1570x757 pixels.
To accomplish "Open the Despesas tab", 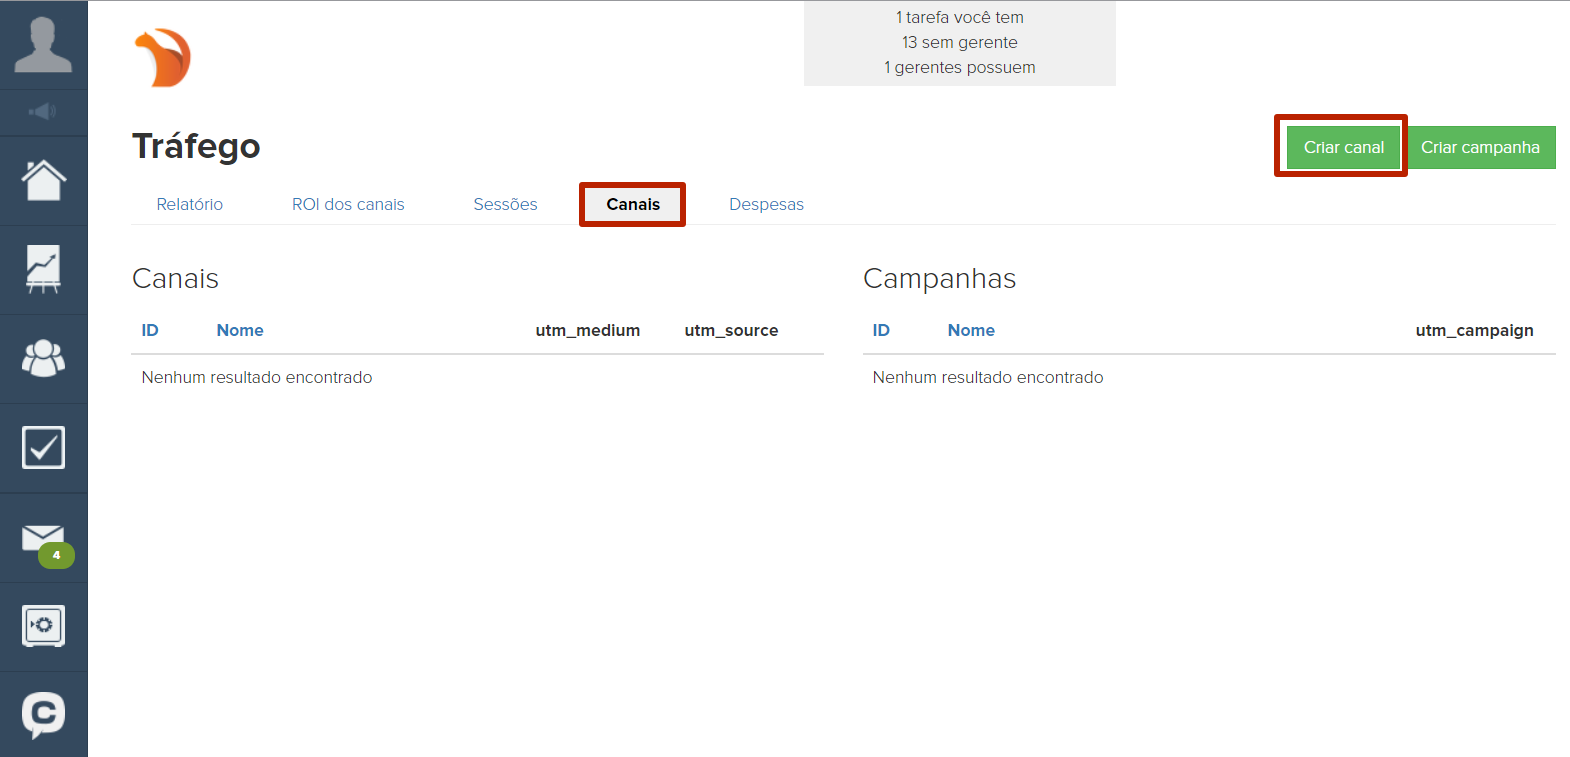I will click(766, 204).
